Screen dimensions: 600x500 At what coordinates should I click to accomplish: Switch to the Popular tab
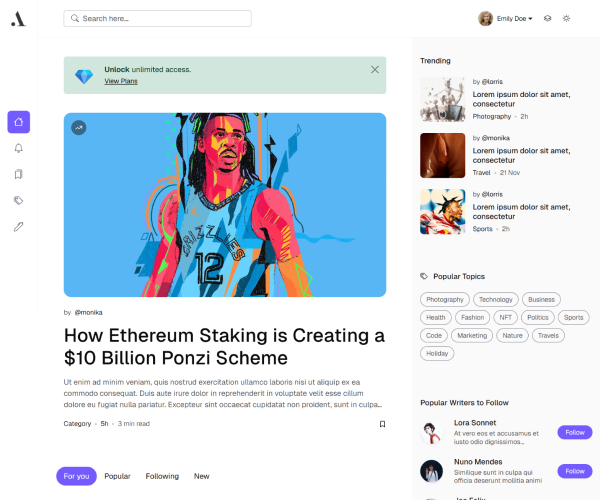pyautogui.click(x=117, y=476)
